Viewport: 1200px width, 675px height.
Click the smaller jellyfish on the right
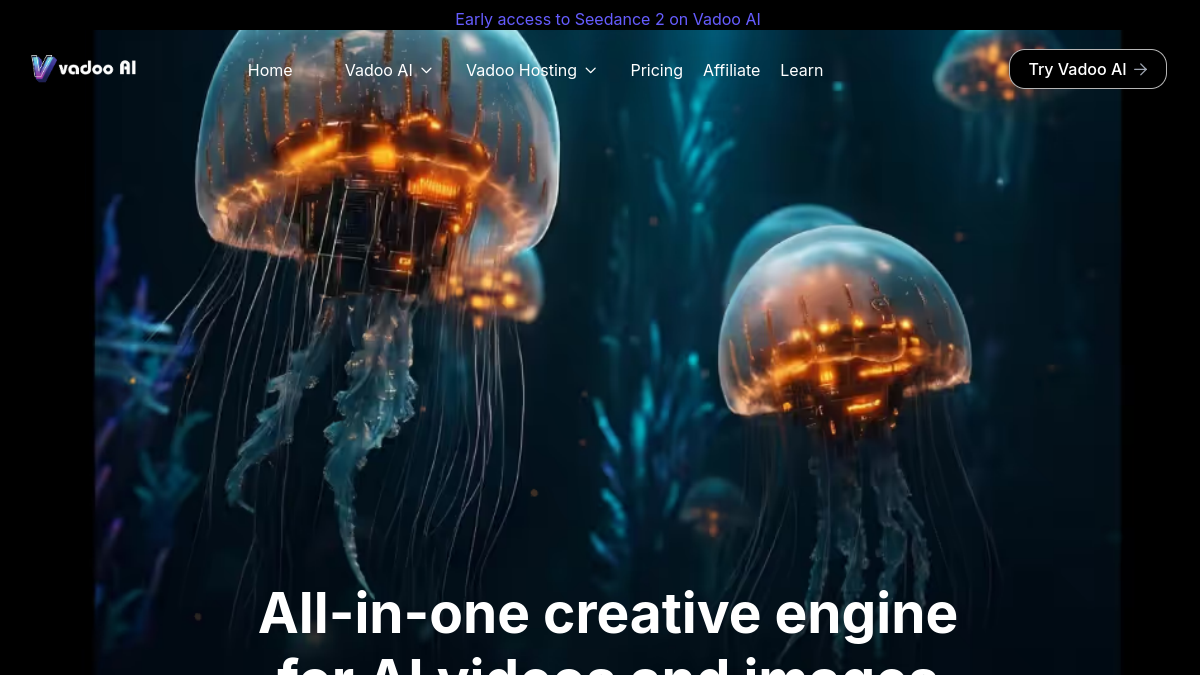tap(845, 330)
